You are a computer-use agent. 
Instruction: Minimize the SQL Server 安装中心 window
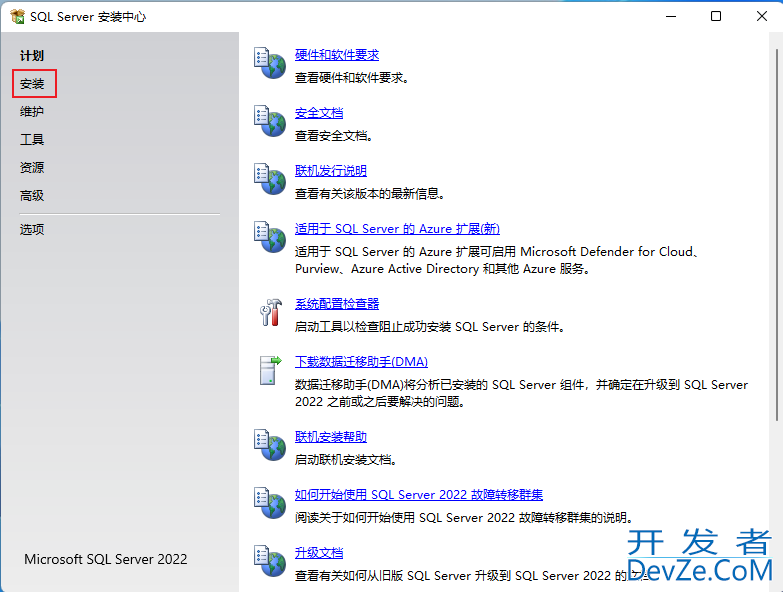pyautogui.click(x=671, y=16)
